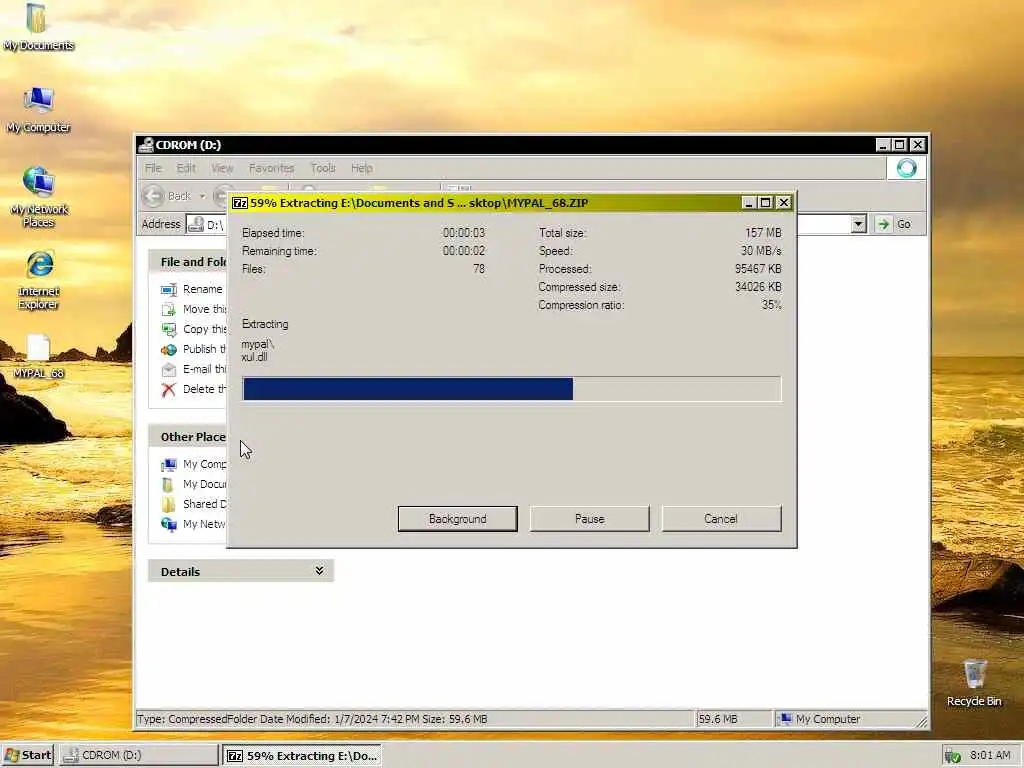This screenshot has width=1024, height=768.
Task: Open the File menu in CDROM window
Action: pos(153,168)
